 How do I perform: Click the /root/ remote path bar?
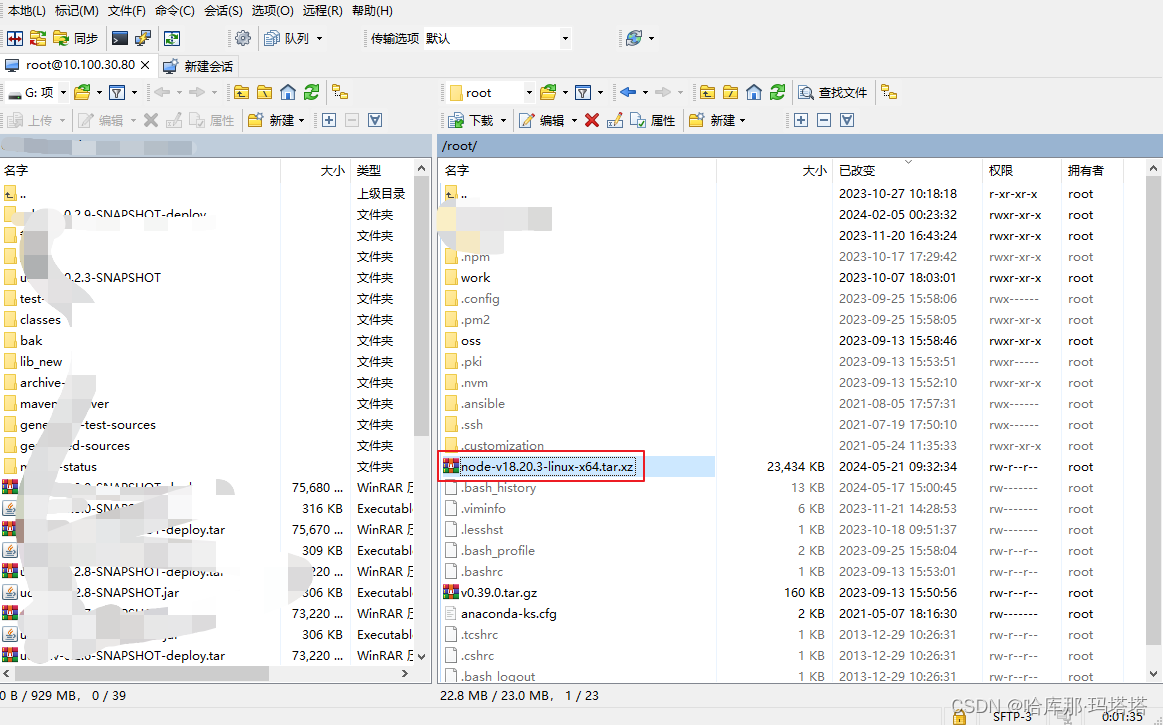coord(800,145)
